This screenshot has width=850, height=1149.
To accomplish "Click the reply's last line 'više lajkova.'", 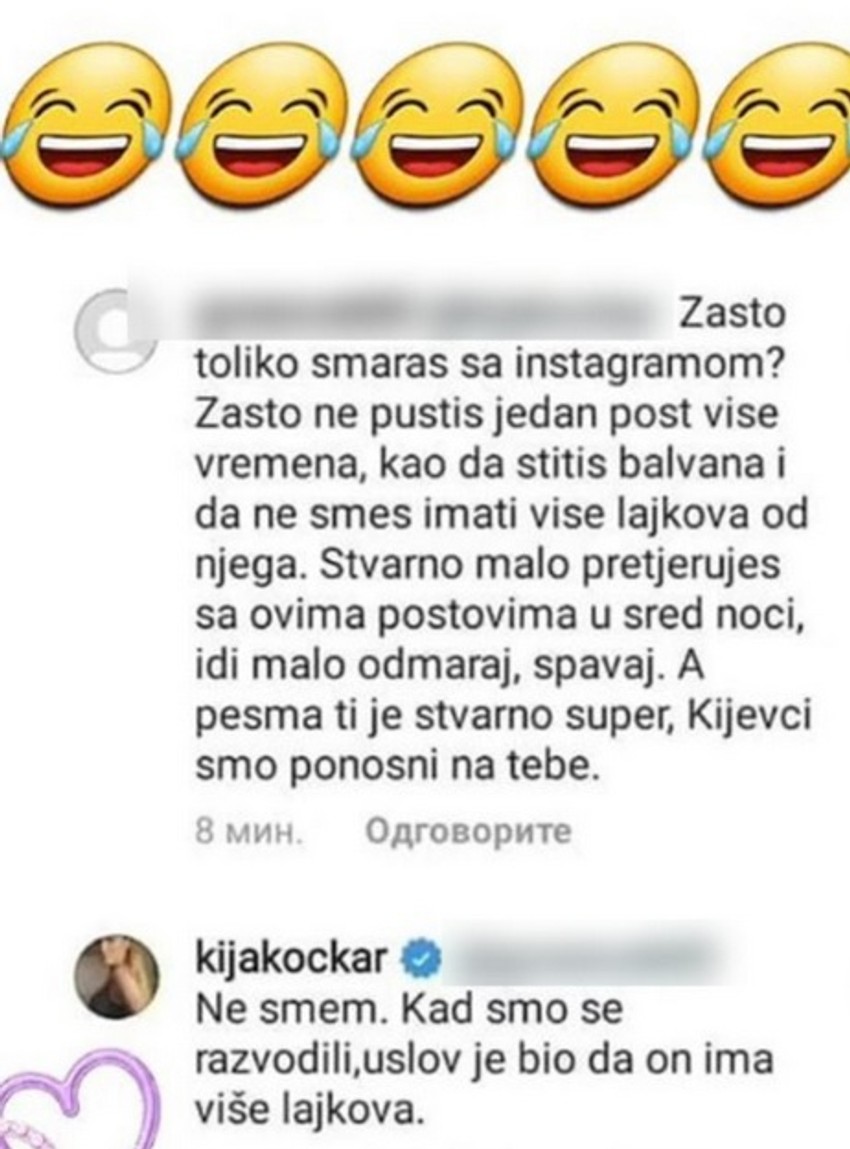I will coord(310,1113).
